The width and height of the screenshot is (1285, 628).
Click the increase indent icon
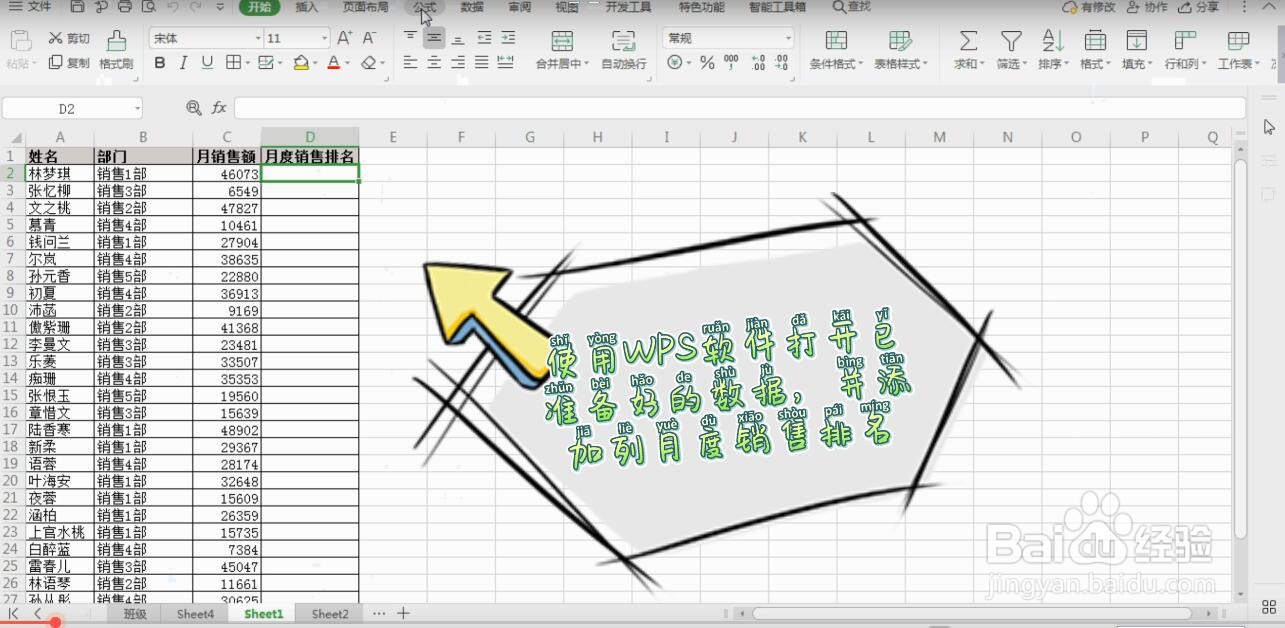pos(507,38)
